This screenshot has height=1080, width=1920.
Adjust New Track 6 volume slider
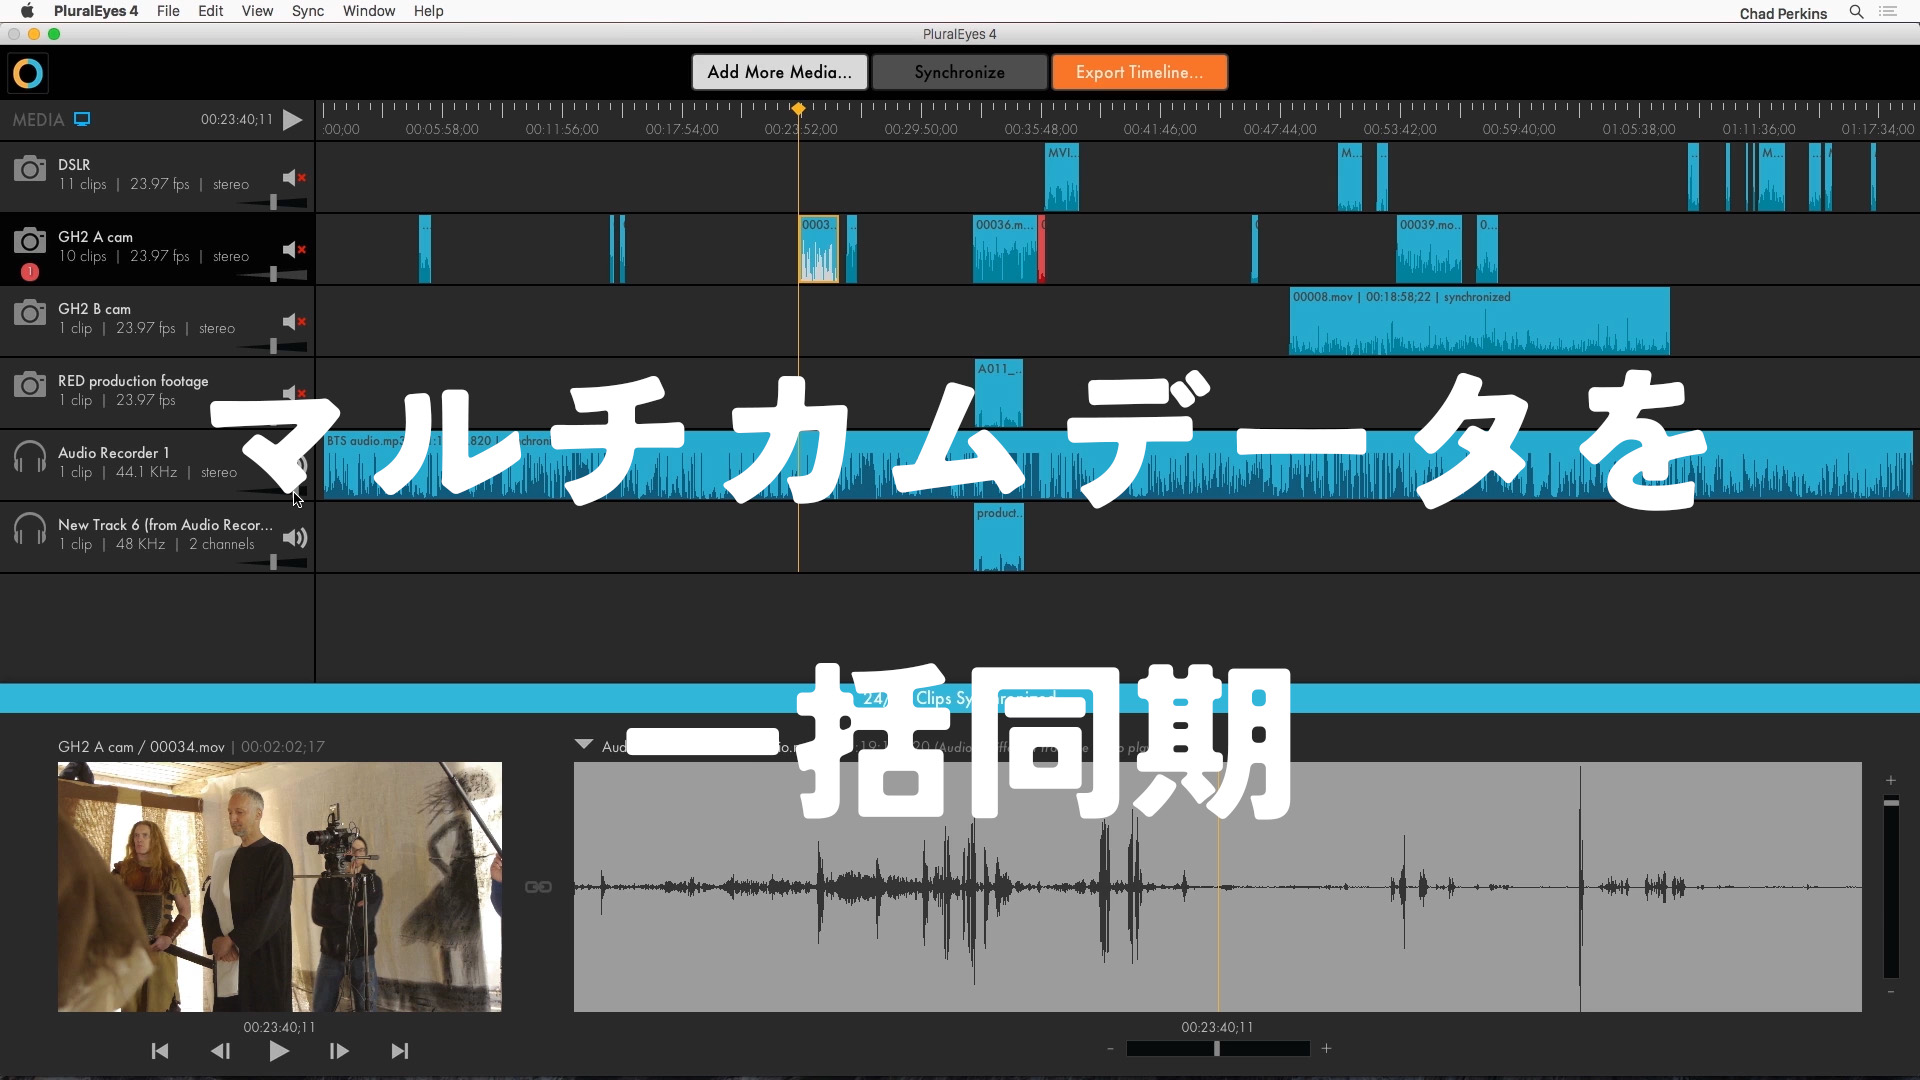pyautogui.click(x=273, y=563)
